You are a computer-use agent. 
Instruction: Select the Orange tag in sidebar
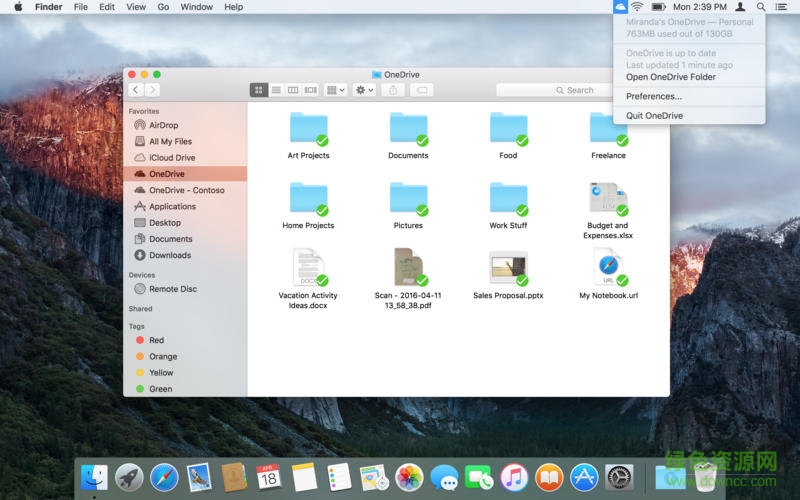point(163,356)
